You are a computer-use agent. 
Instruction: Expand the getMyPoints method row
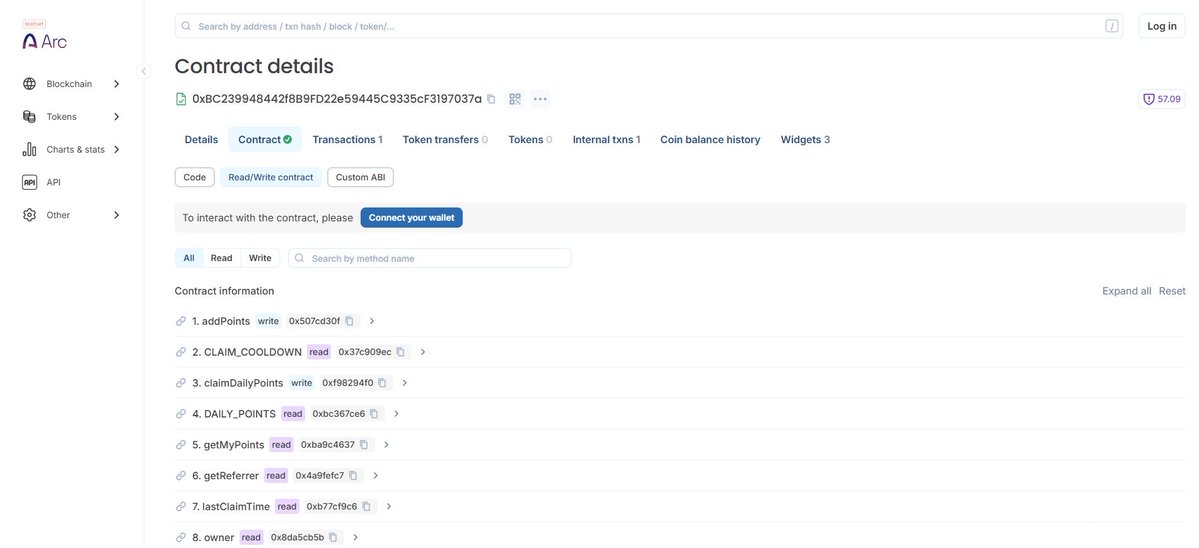386,445
